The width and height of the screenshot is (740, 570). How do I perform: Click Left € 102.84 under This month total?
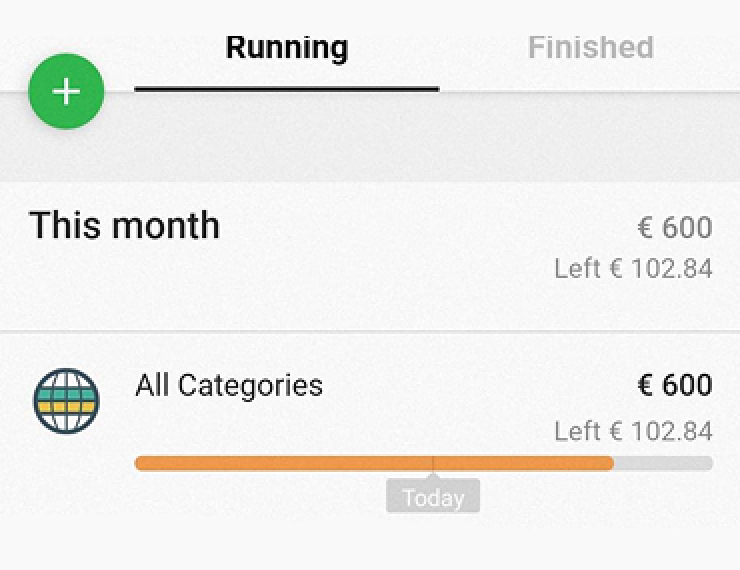[x=633, y=268]
